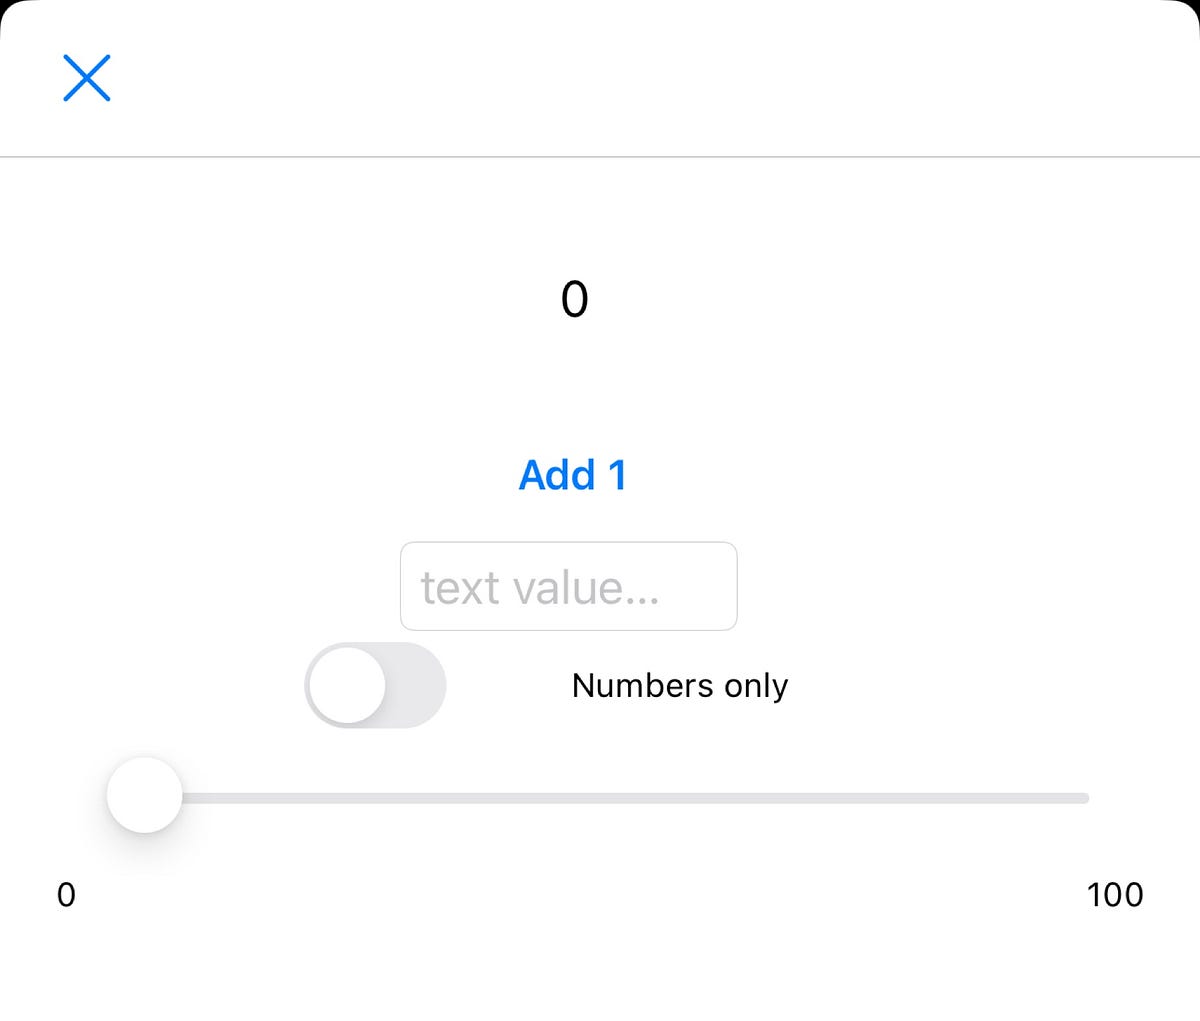
Task: Click inside the empty text value box
Action: click(x=568, y=587)
